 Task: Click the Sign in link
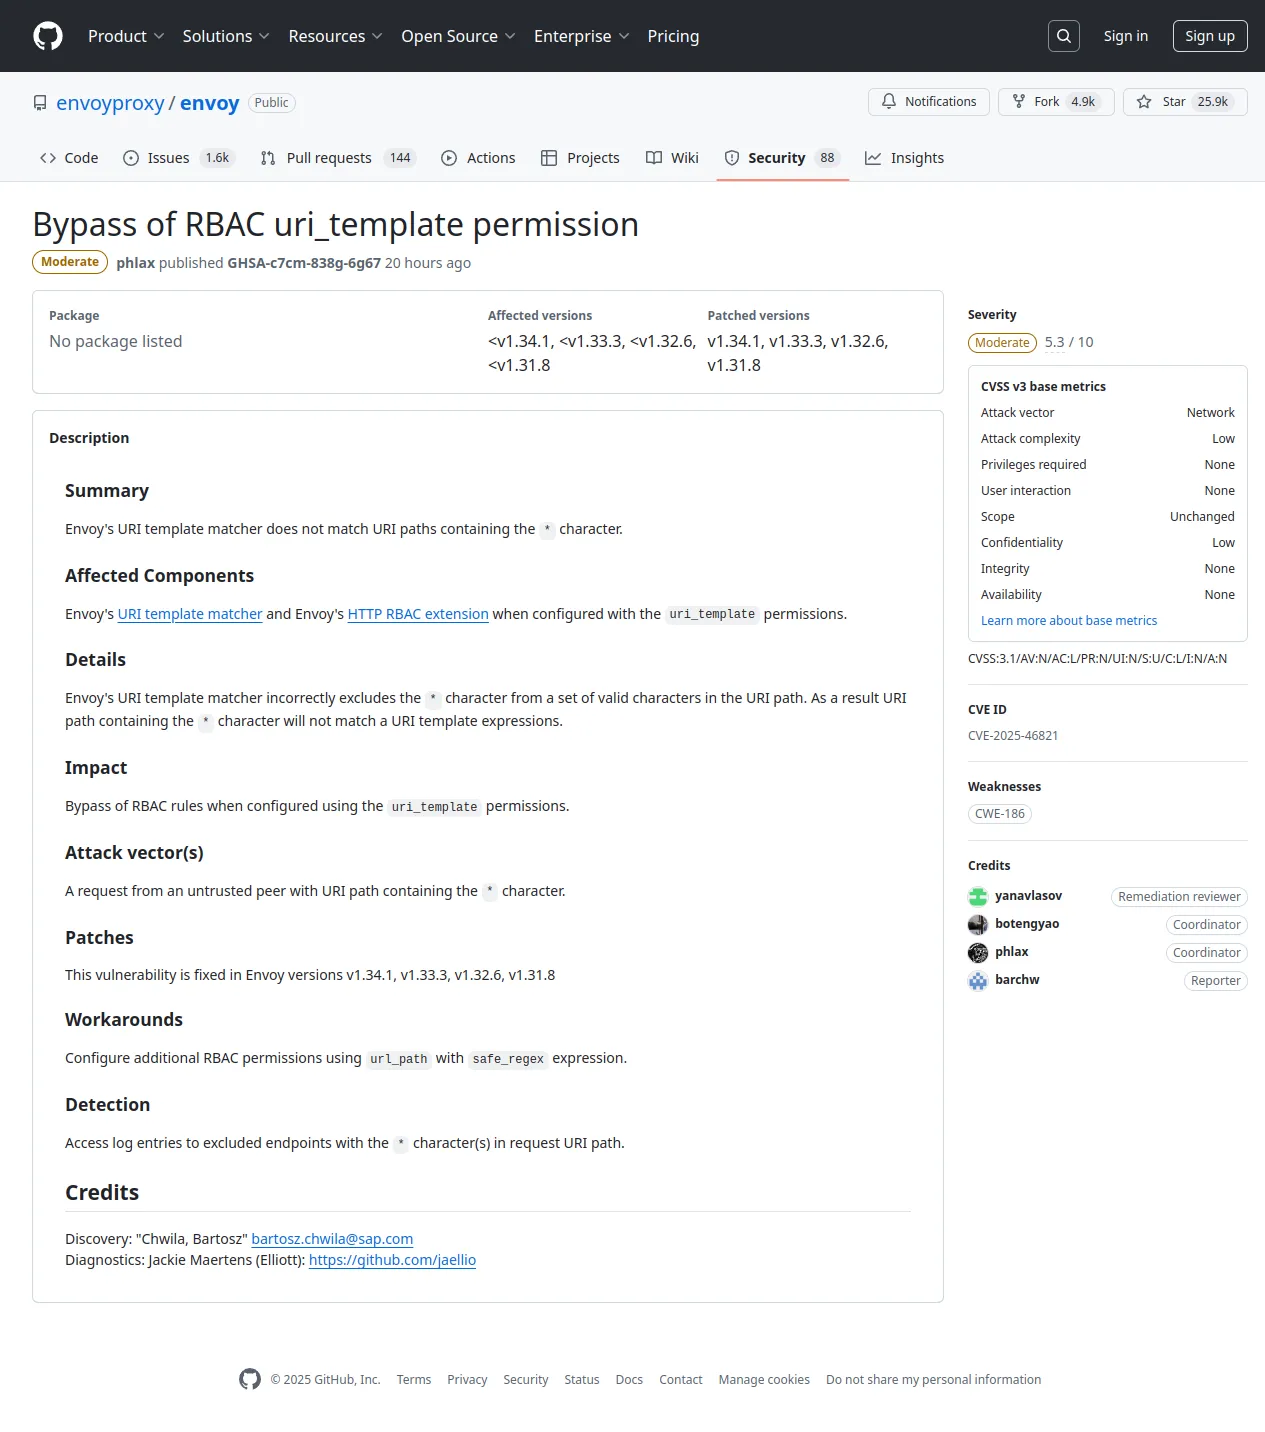[1126, 36]
